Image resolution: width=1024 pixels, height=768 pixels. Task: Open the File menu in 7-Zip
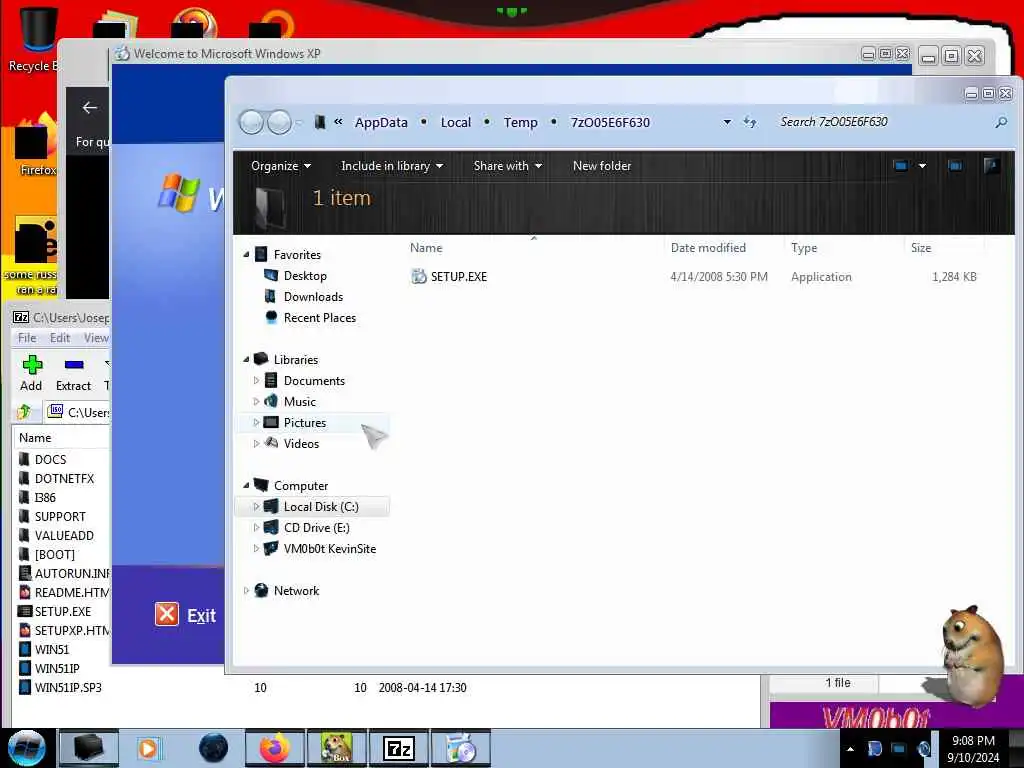27,338
